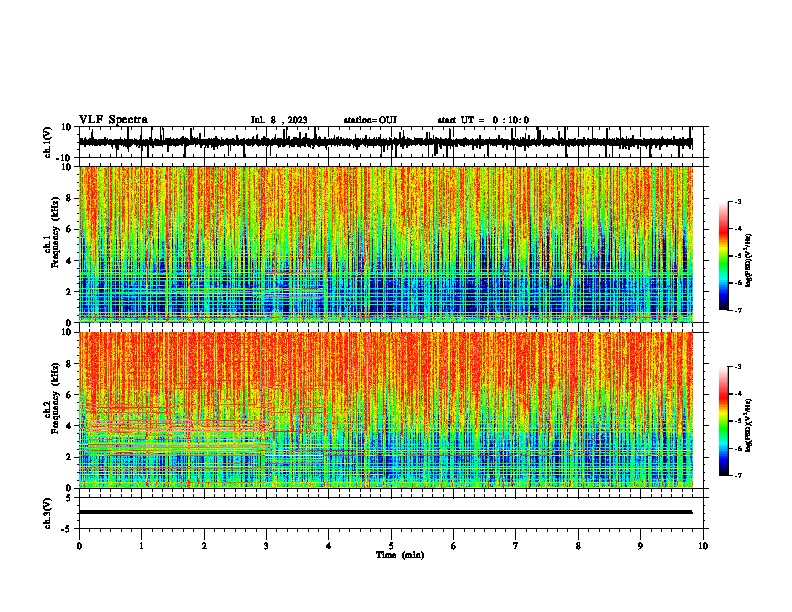792x612 pixels.
Task: Click the "-7" label on ch.1 color scale
Action: pyautogui.click(x=737, y=310)
